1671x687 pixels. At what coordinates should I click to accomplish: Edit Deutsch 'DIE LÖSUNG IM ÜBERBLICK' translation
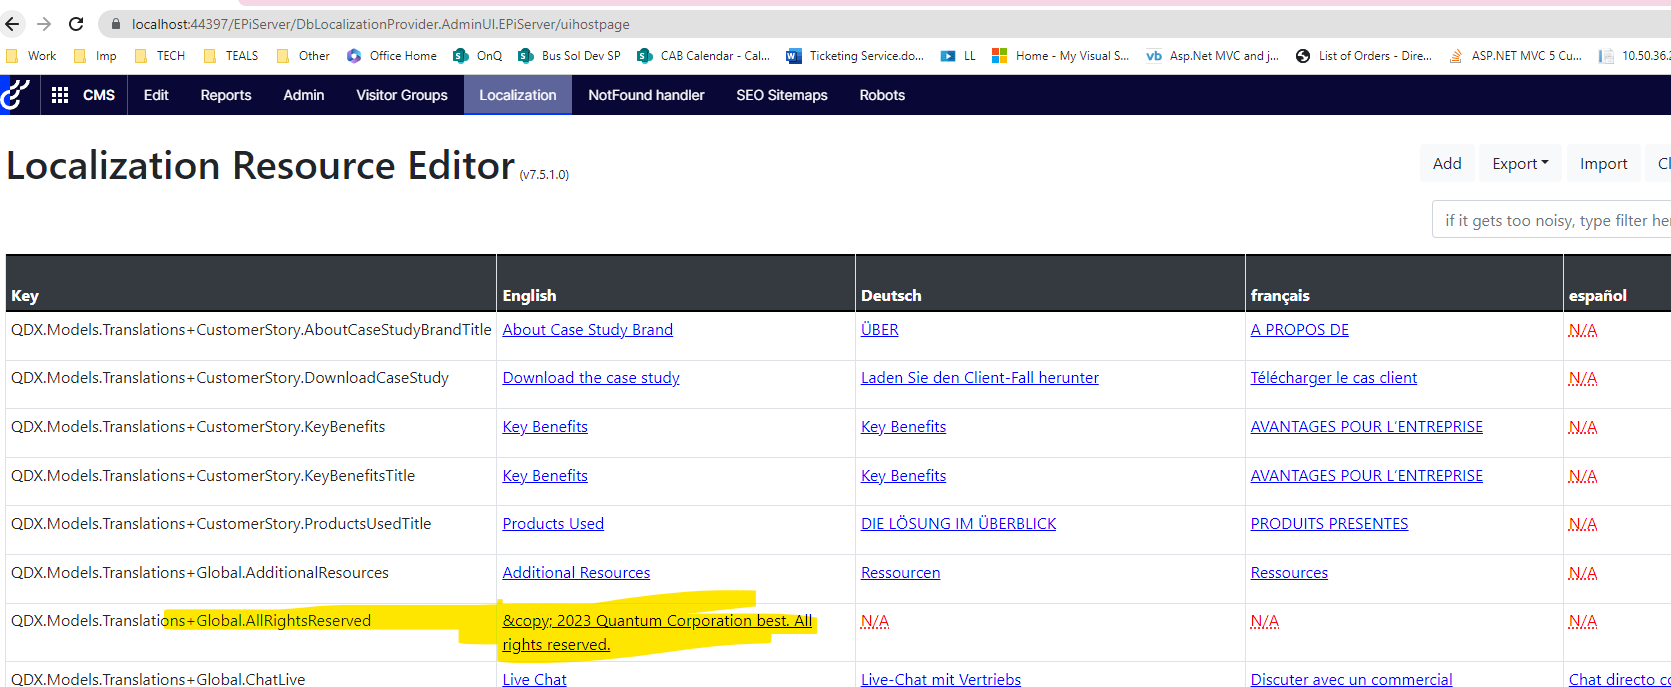[958, 524]
